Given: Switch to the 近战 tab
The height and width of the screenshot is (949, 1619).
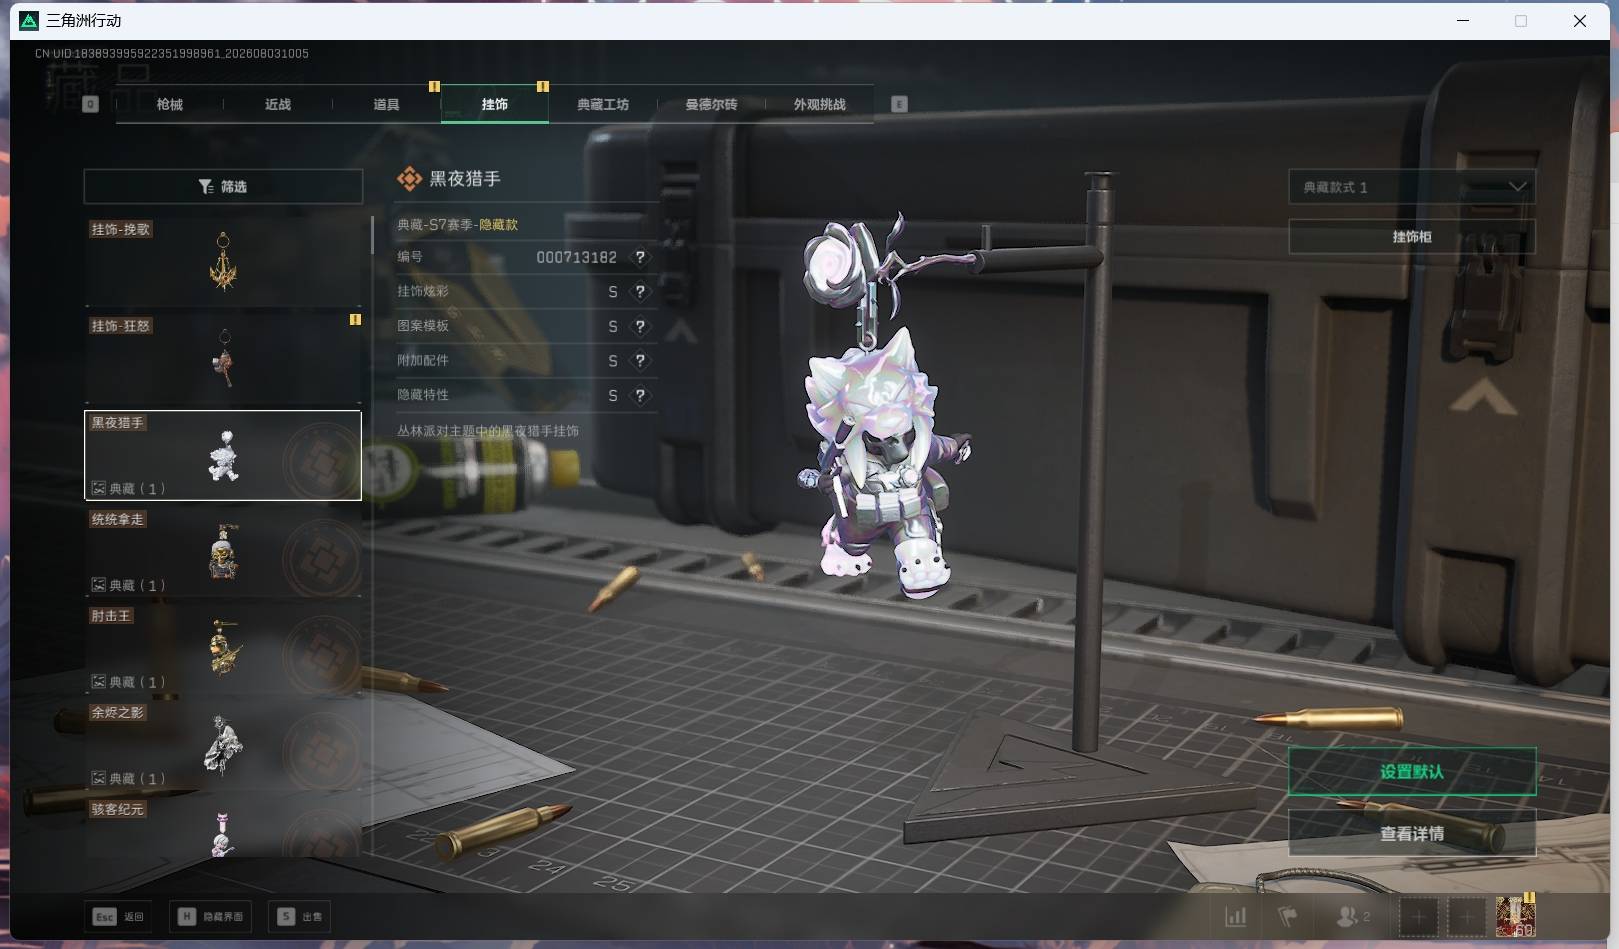Looking at the screenshot, I should coord(278,104).
